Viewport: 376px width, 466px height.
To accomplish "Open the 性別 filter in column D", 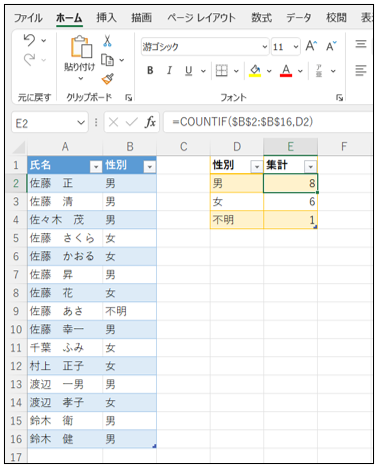I will coord(257,166).
